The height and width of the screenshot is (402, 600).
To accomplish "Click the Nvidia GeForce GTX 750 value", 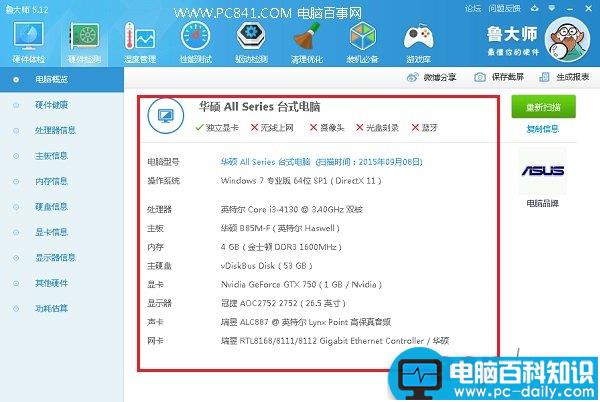I will tap(302, 284).
